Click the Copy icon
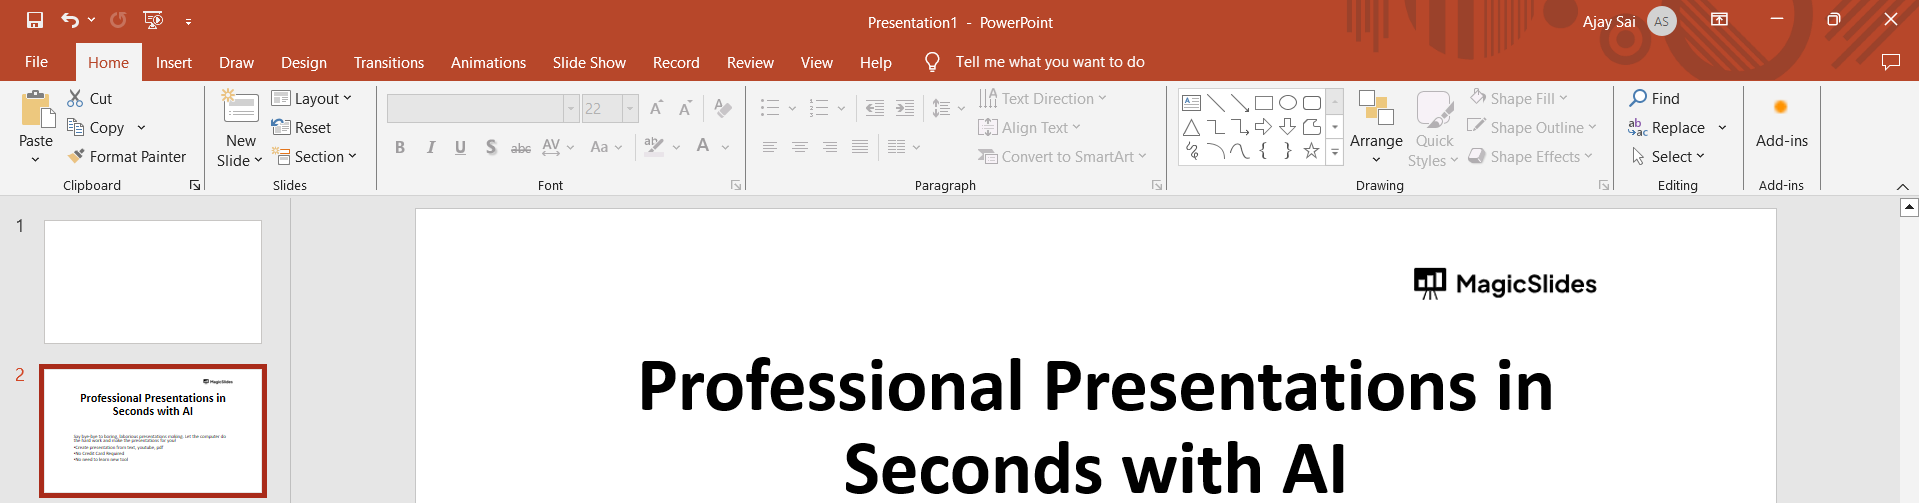This screenshot has height=503, width=1919. click(x=75, y=127)
